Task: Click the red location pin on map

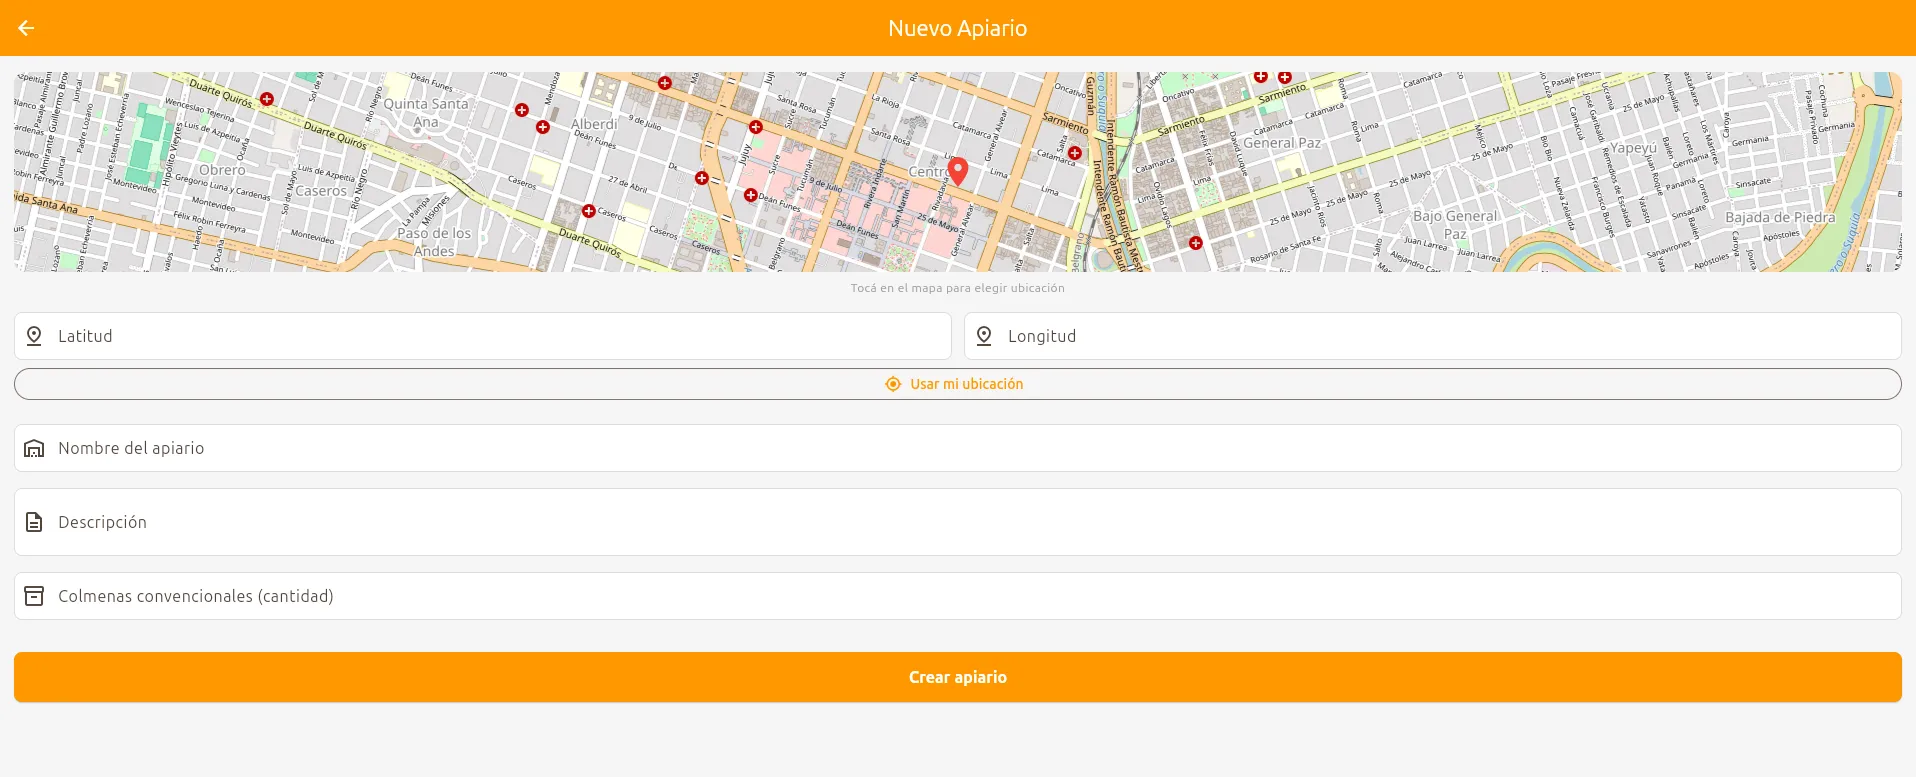Action: pos(958,171)
